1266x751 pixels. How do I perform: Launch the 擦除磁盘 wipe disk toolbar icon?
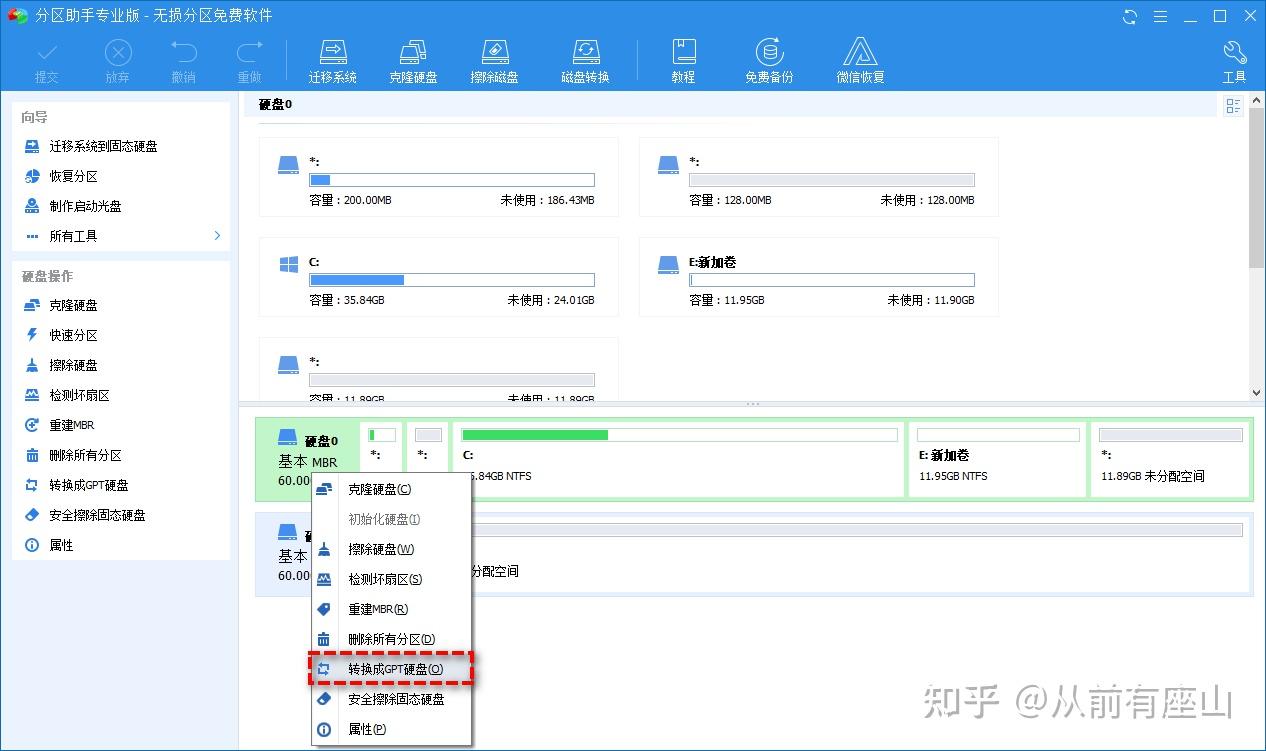(x=494, y=58)
